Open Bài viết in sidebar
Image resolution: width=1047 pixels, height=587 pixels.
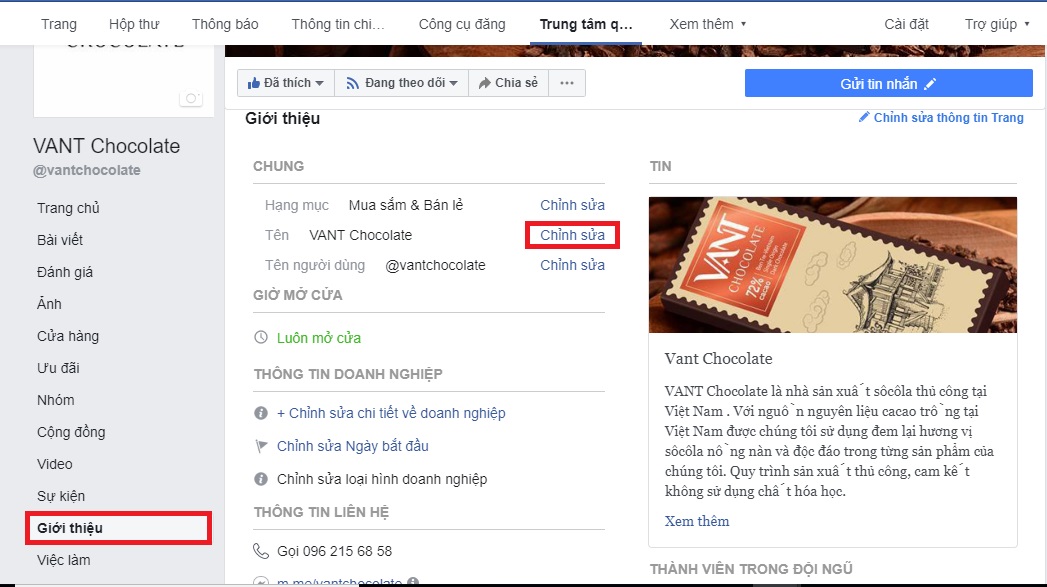point(60,240)
